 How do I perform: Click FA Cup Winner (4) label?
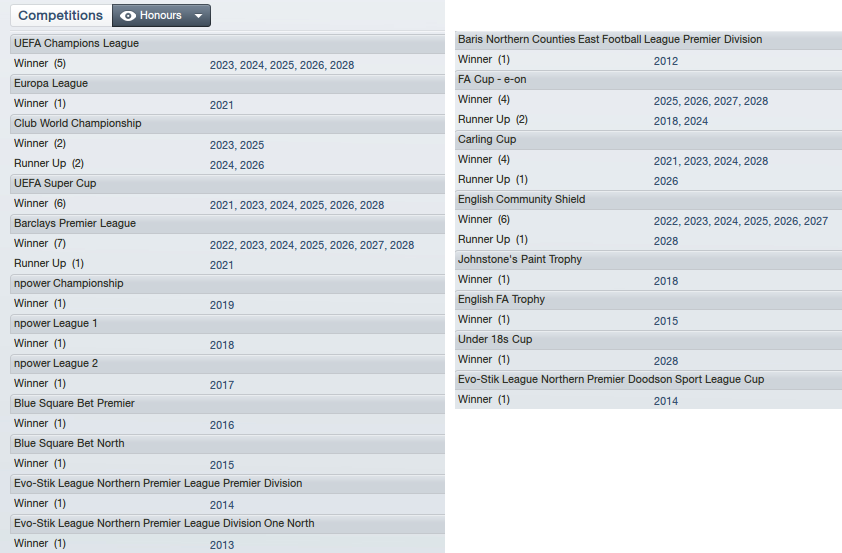[484, 100]
